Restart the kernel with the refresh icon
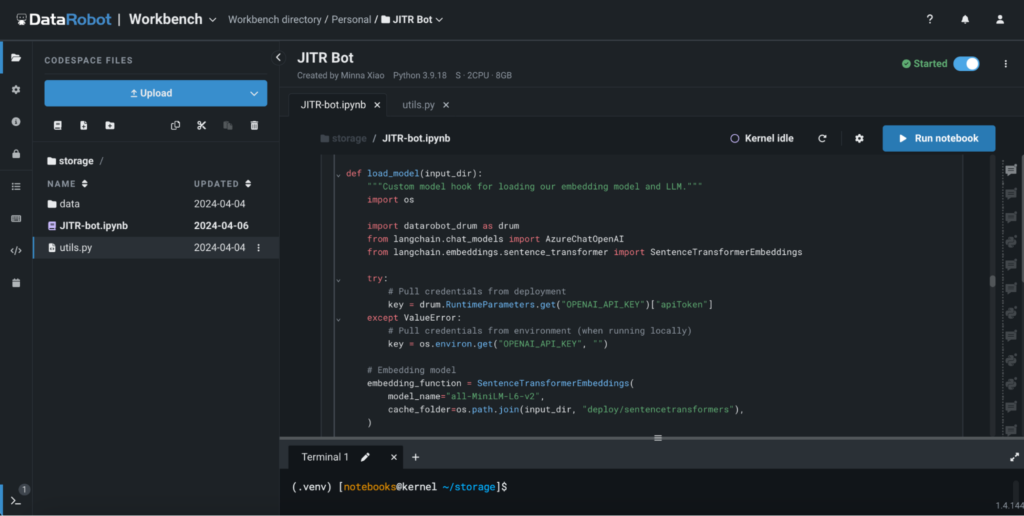This screenshot has width=1024, height=516. point(822,139)
